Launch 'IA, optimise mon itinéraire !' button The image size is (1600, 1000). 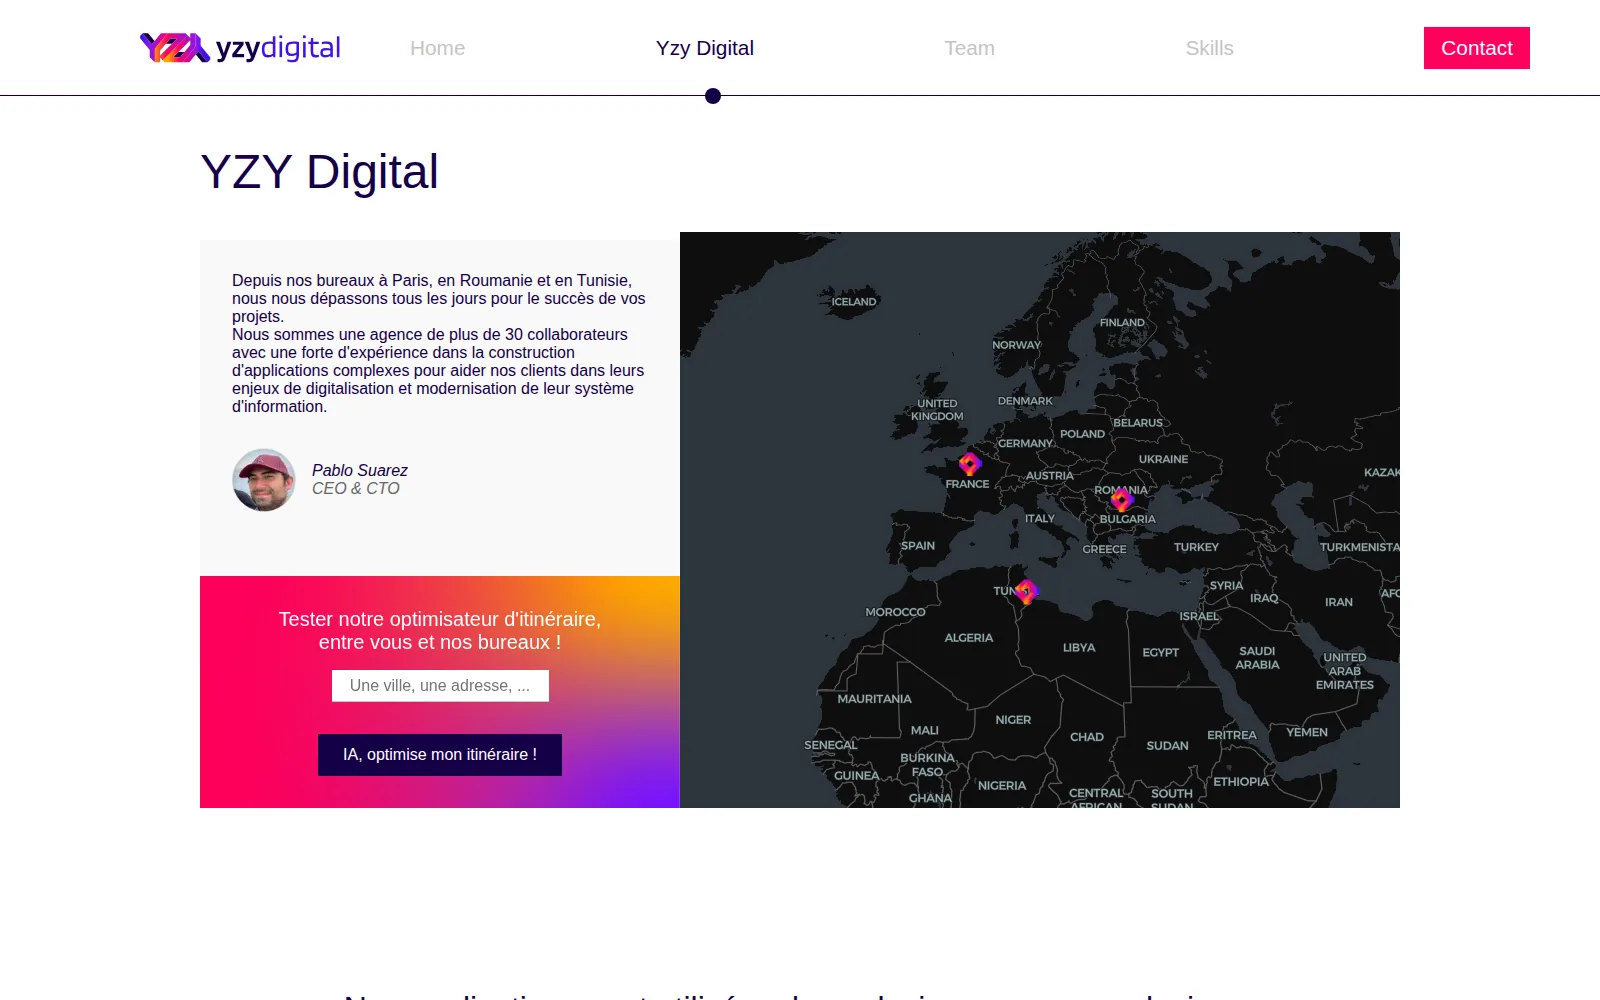tap(440, 755)
